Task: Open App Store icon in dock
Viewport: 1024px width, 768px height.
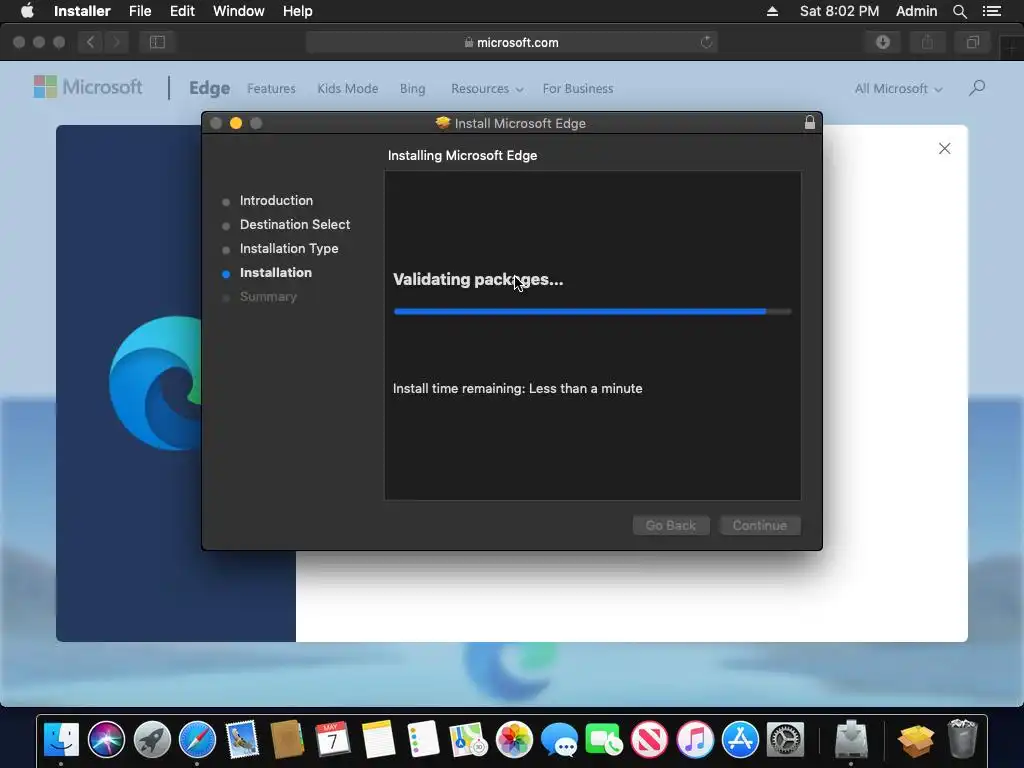Action: (x=740, y=740)
